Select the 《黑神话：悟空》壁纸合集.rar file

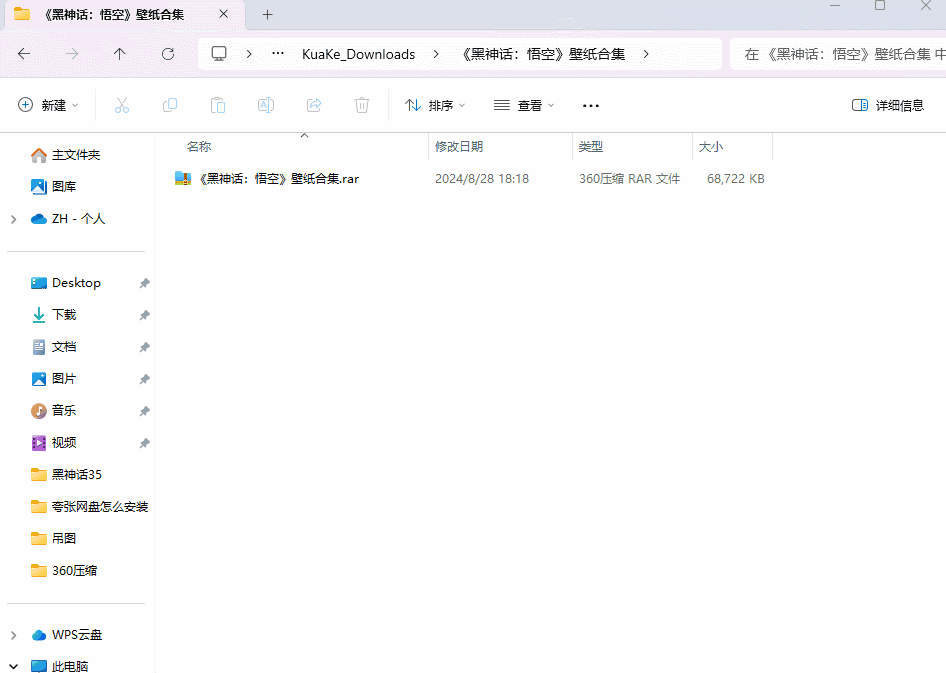tap(279, 179)
